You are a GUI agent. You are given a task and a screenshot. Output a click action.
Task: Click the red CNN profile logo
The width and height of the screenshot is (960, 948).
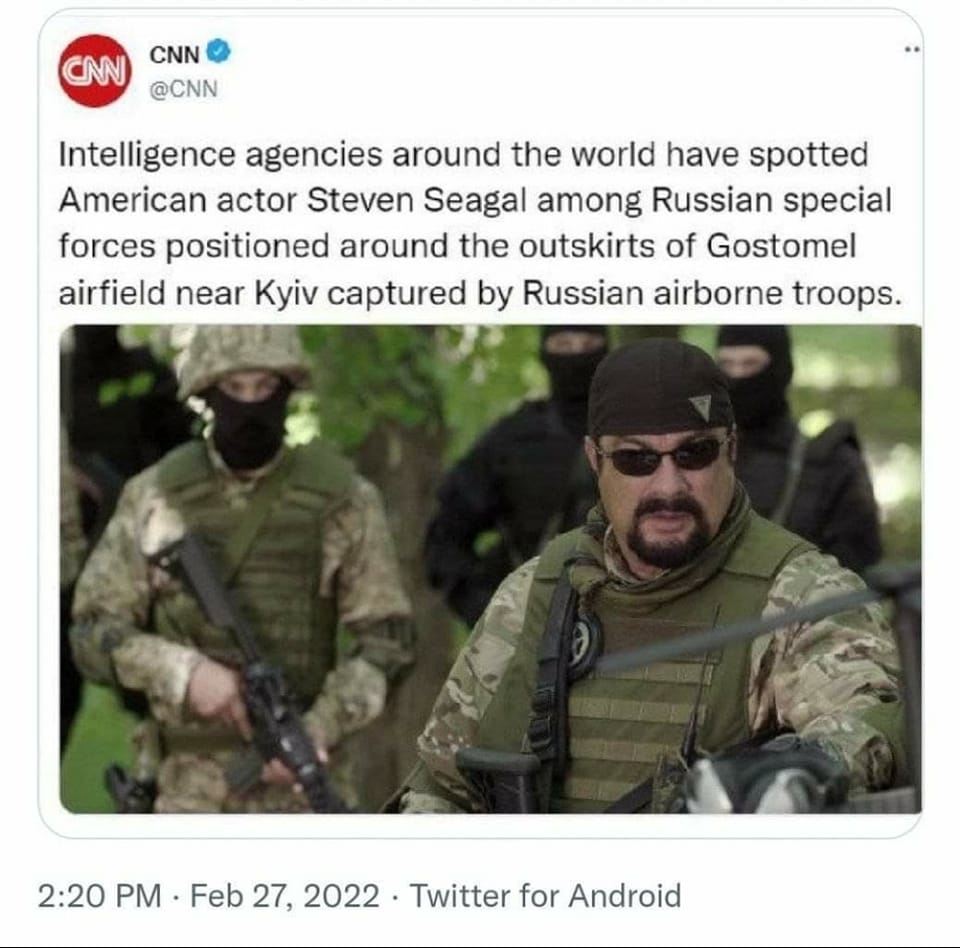[x=94, y=70]
